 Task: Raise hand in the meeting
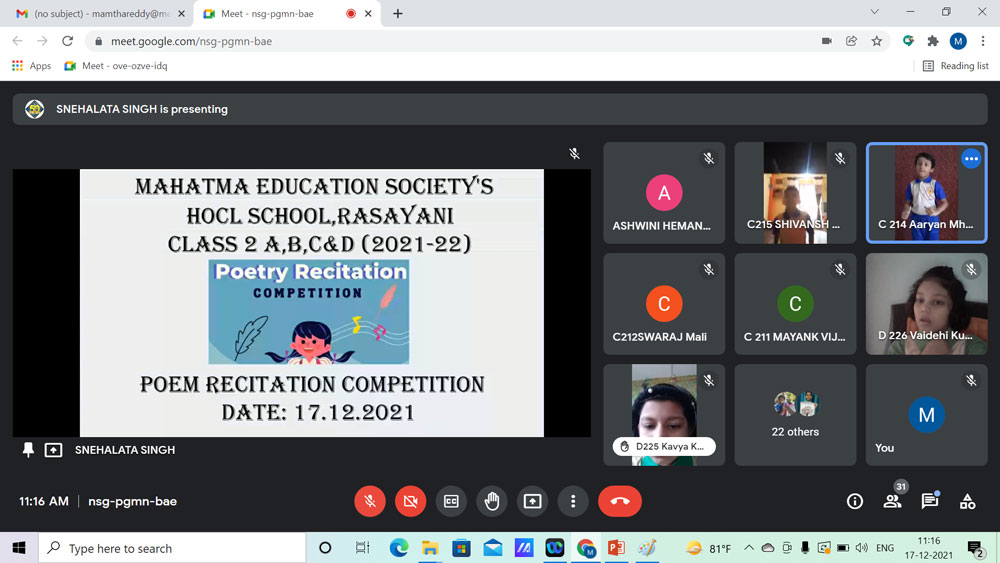(x=491, y=501)
